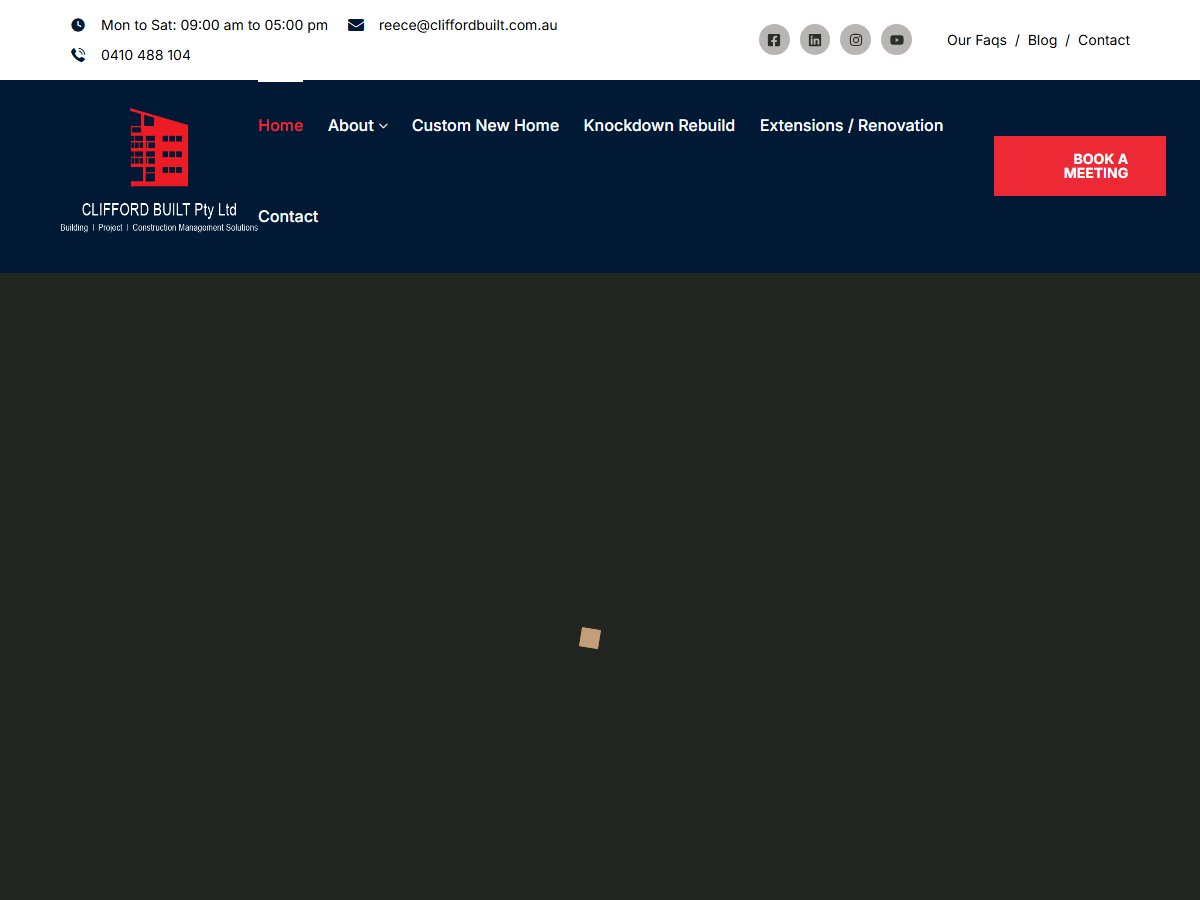Go to Knockdown Rebuild page
The width and height of the screenshot is (1200, 900).
pyautogui.click(x=659, y=125)
